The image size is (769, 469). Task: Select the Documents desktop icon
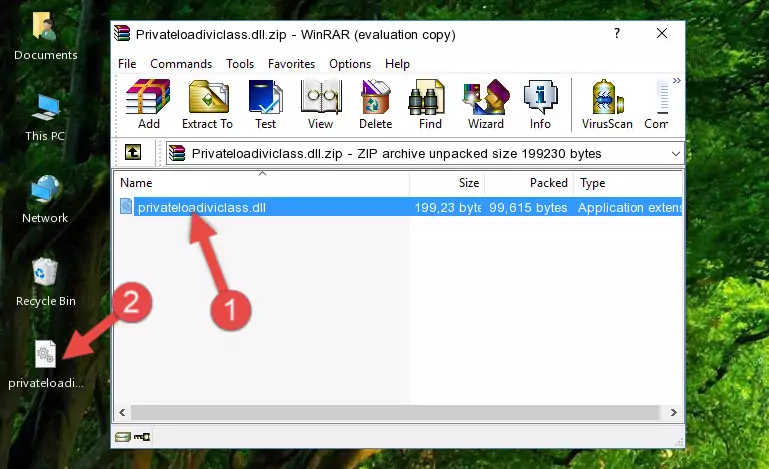coord(45,36)
